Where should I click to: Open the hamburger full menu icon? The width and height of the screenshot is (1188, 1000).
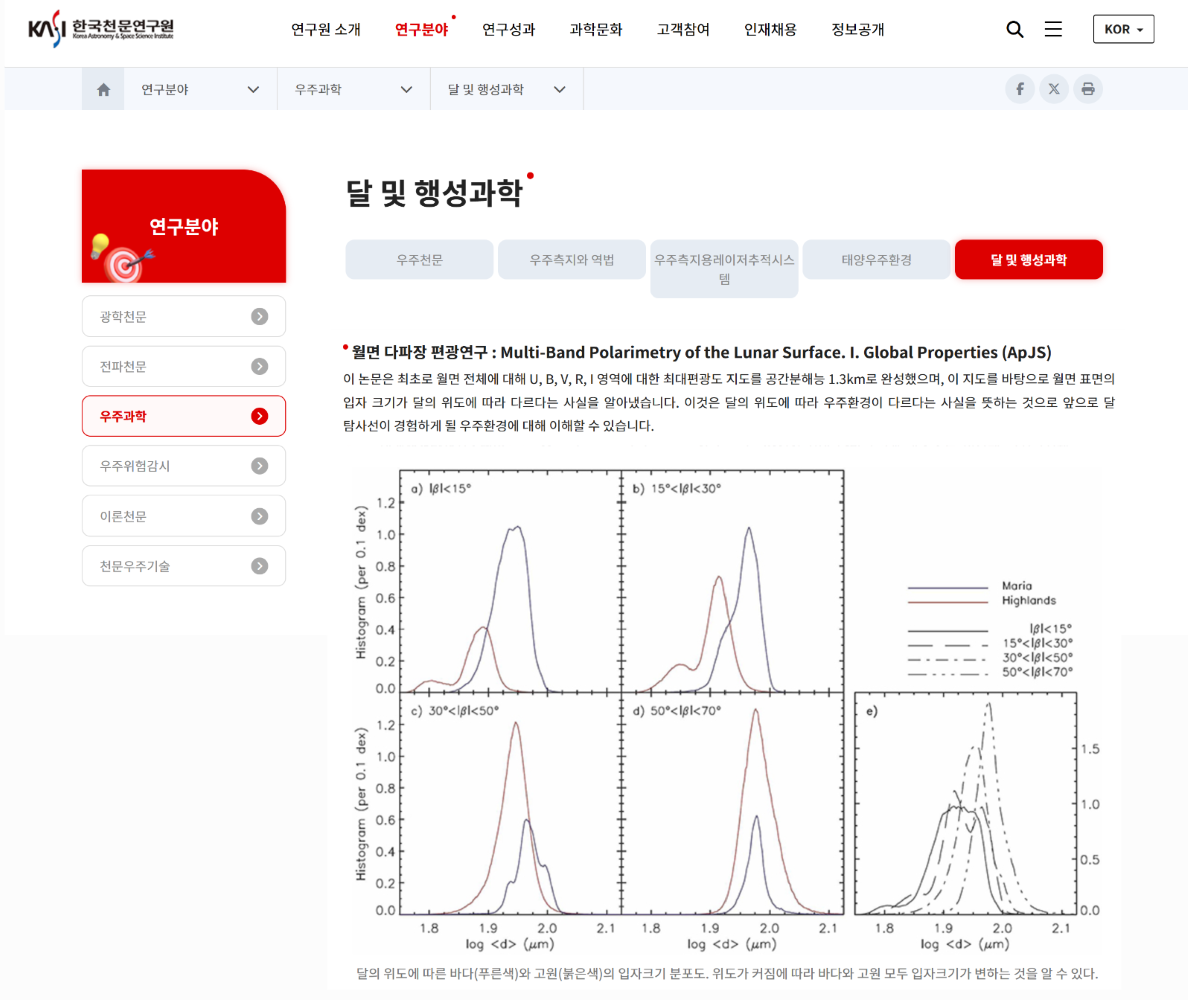tap(1053, 30)
